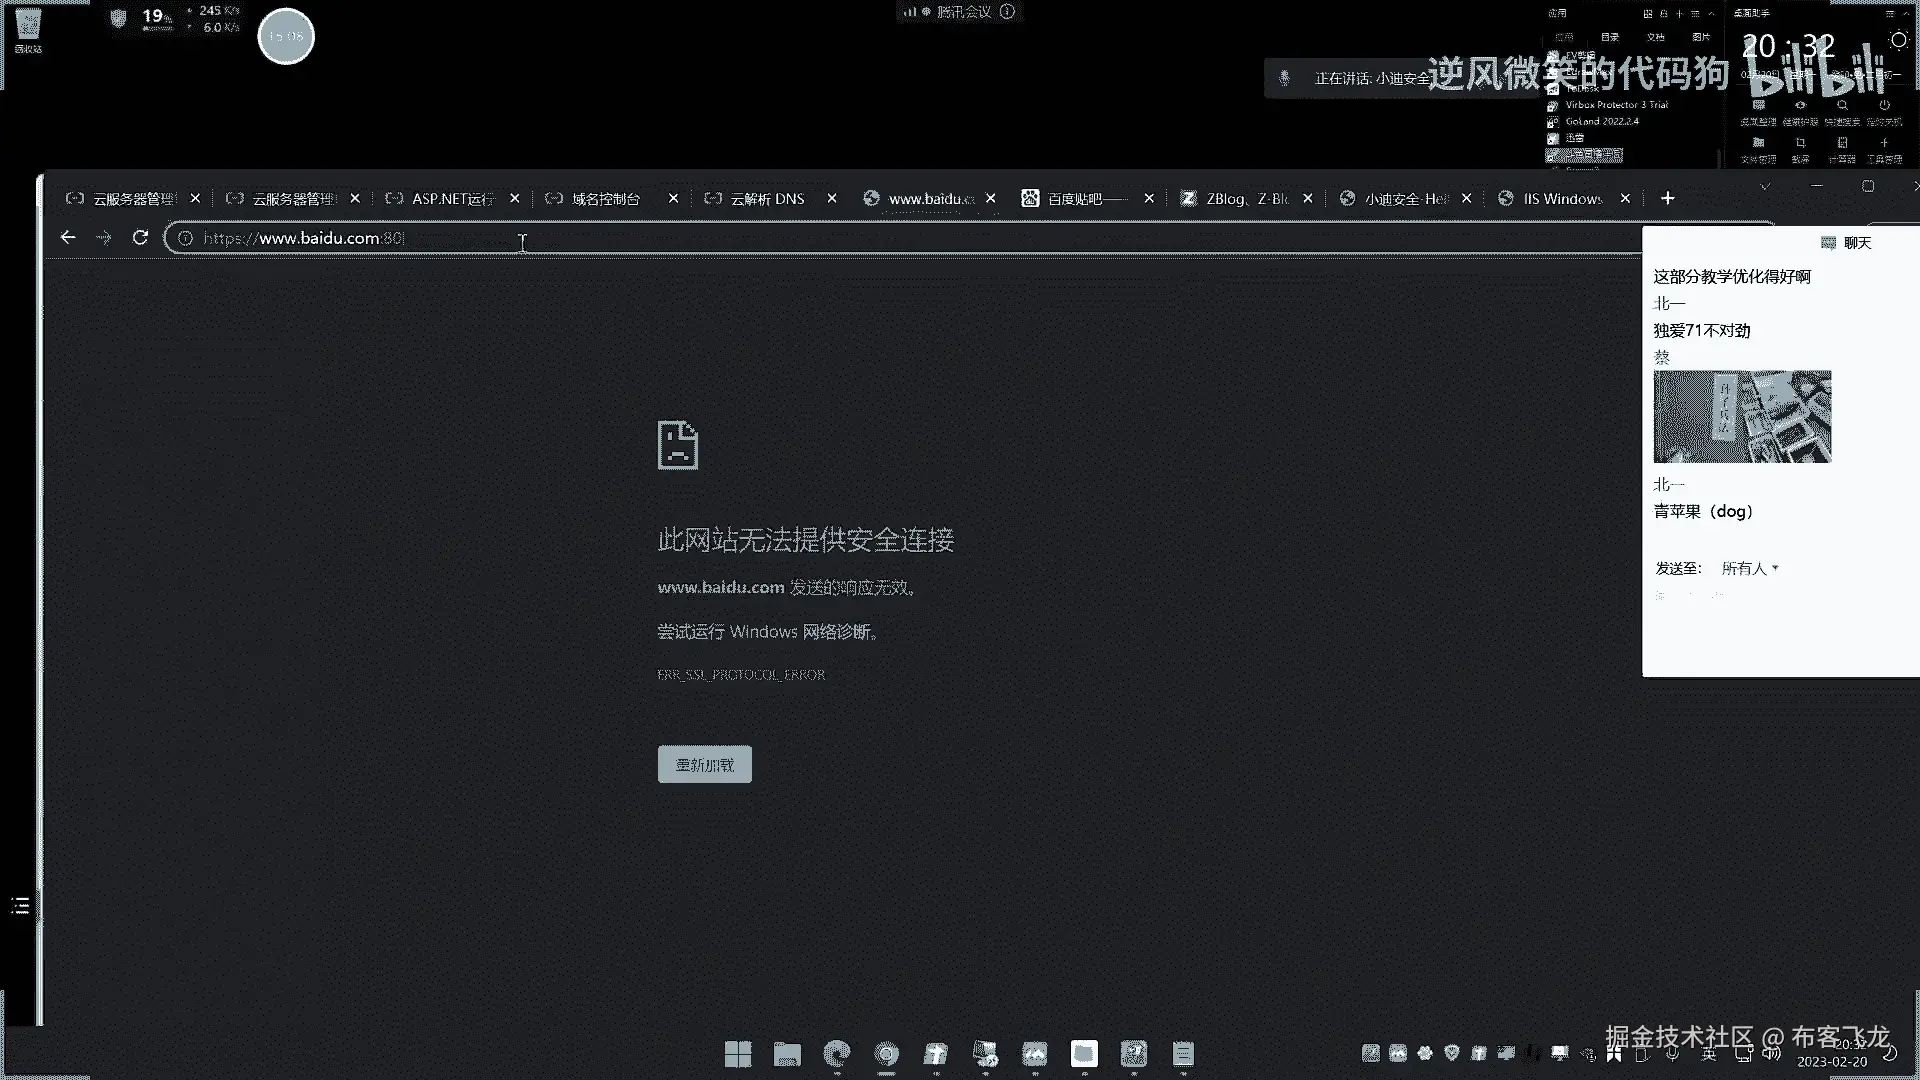This screenshot has height=1080, width=1920.
Task: Expand the 所有人 recipient dropdown
Action: tap(1750, 568)
